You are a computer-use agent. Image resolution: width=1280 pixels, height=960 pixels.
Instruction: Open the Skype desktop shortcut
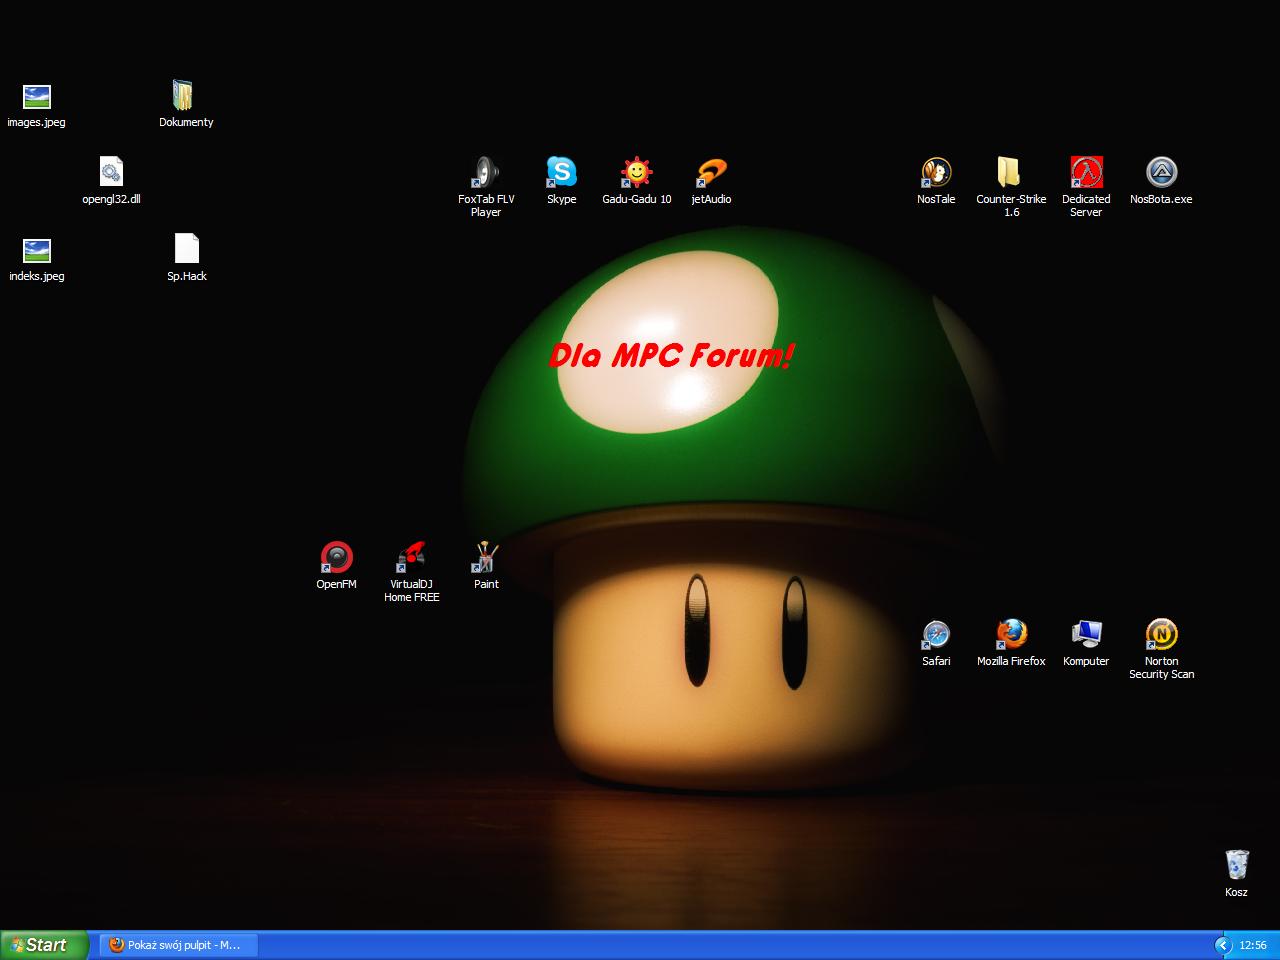click(561, 172)
